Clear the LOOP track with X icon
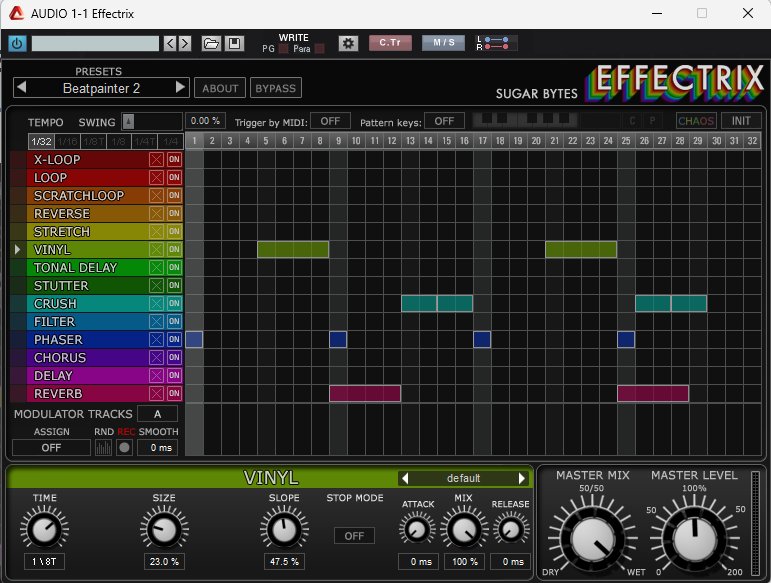Viewport: 771px width, 583px height. (x=156, y=177)
